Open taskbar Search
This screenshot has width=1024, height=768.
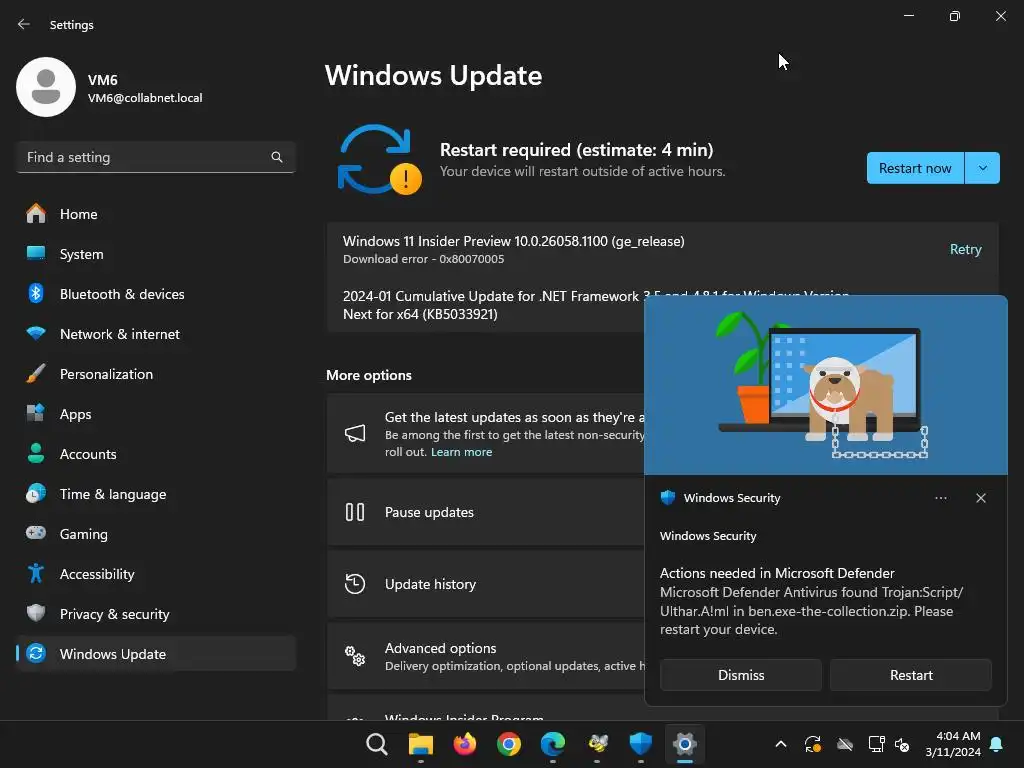pyautogui.click(x=376, y=744)
